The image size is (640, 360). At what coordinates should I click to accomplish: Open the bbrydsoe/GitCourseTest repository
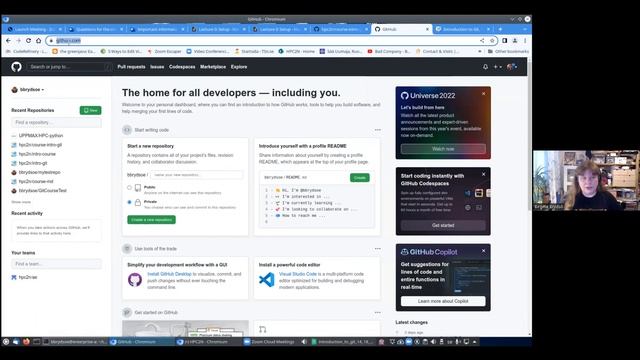pos(42,191)
